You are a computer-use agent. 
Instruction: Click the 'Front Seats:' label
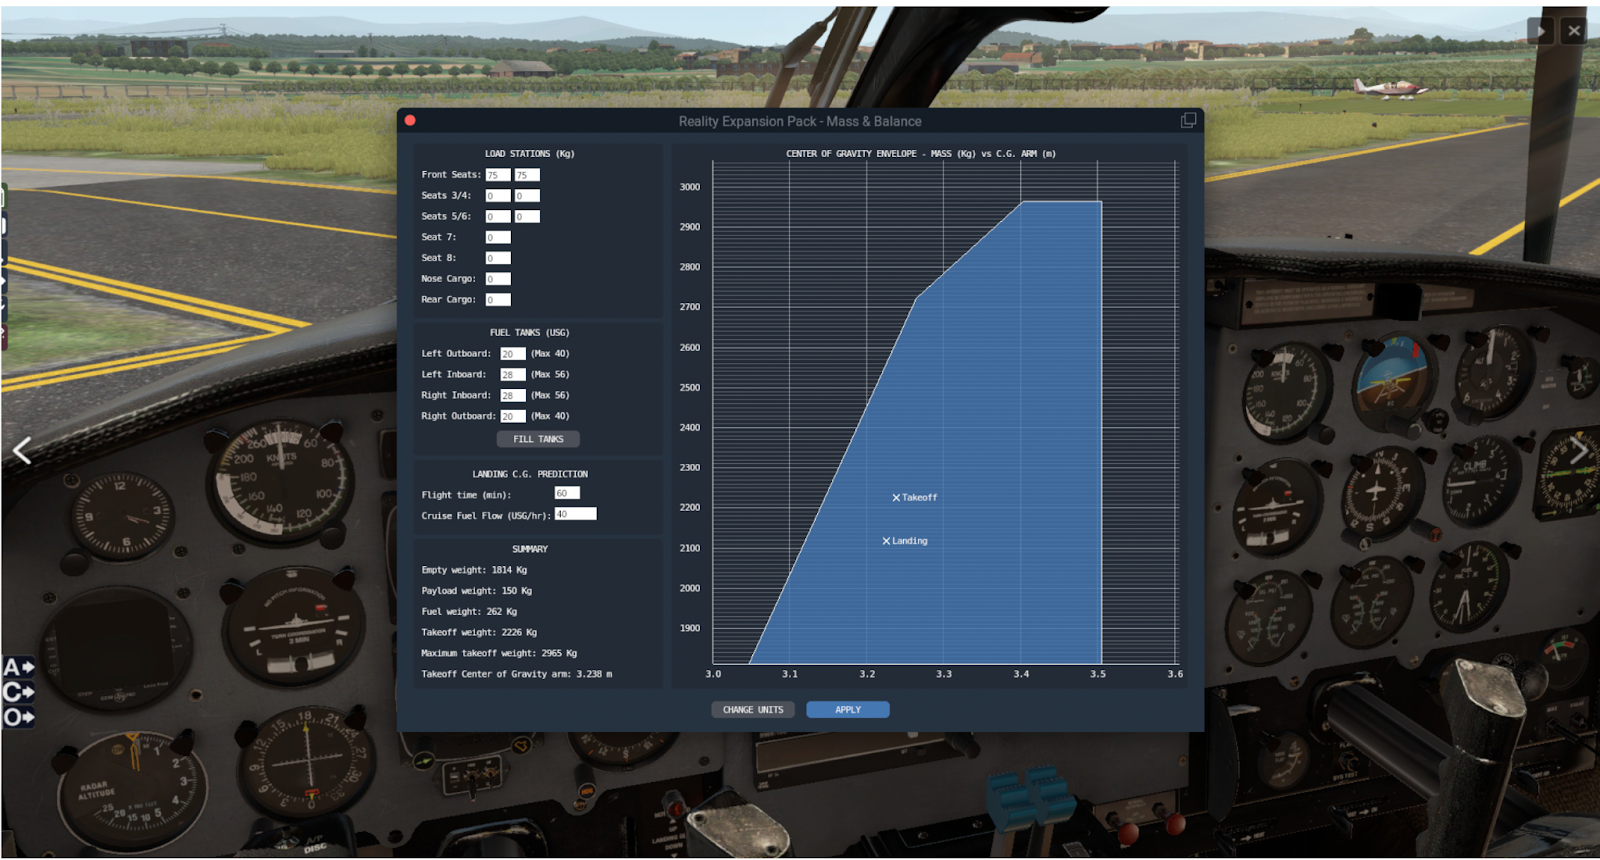coord(451,175)
